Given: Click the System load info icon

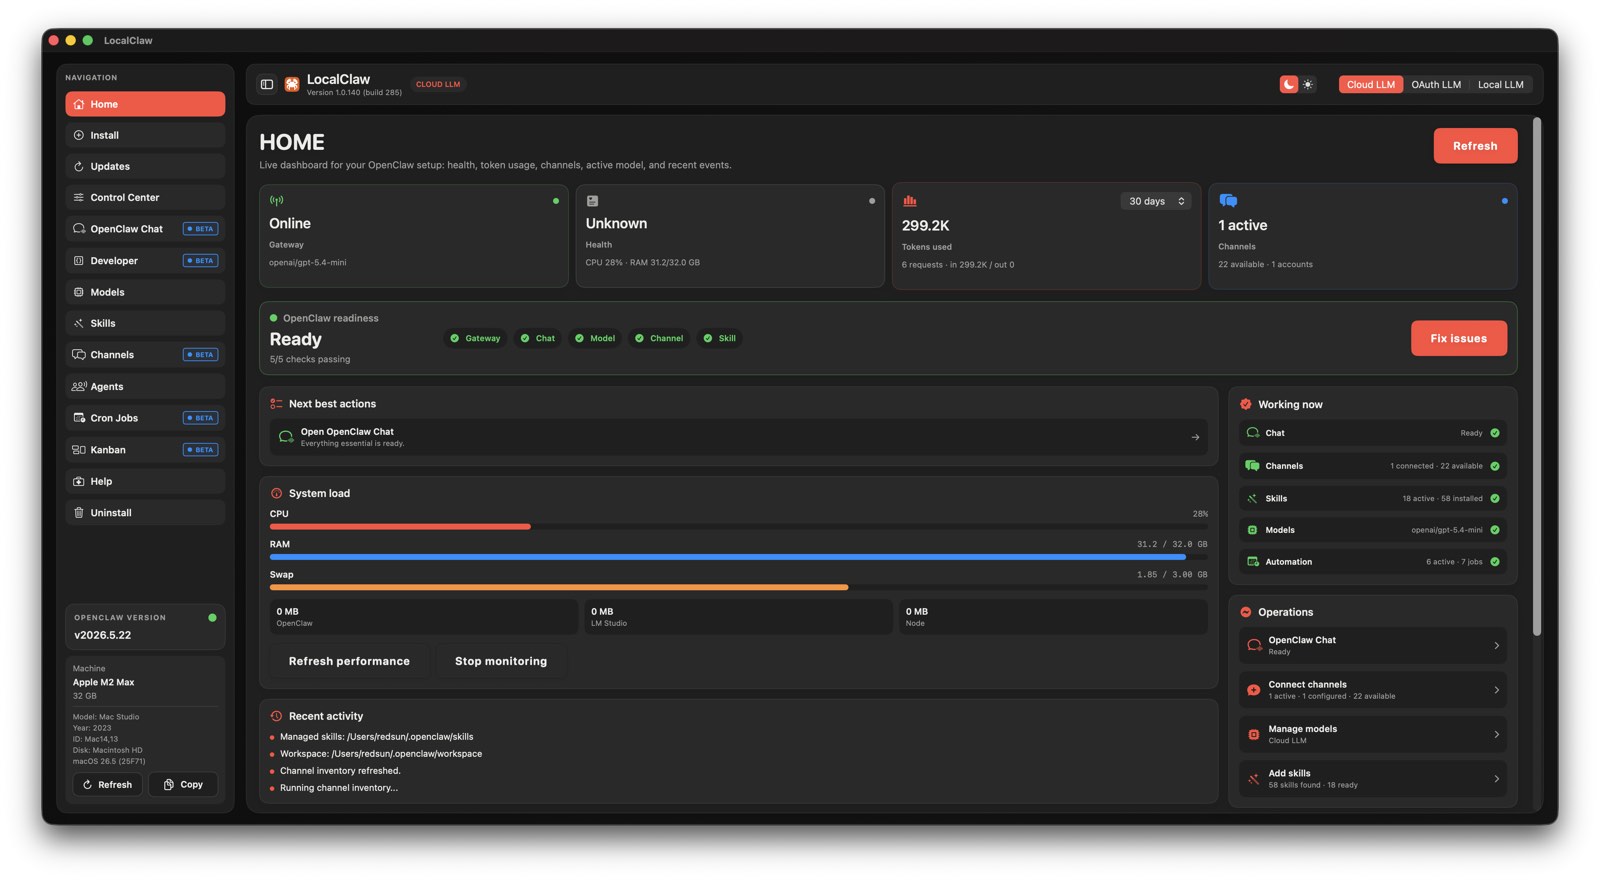Looking at the screenshot, I should click(277, 494).
